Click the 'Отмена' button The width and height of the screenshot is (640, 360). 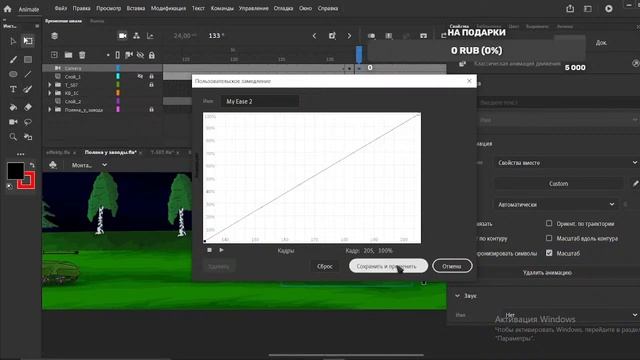pos(452,266)
